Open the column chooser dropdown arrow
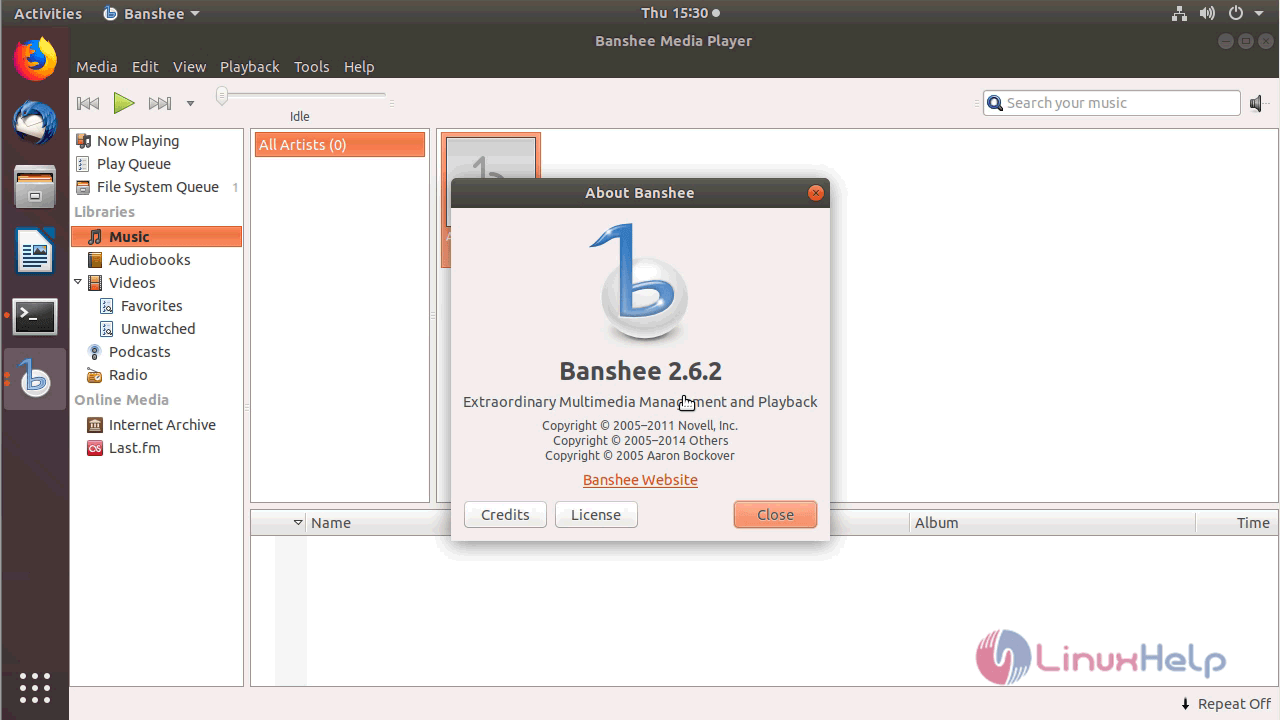The width and height of the screenshot is (1280, 720). pyautogui.click(x=298, y=523)
